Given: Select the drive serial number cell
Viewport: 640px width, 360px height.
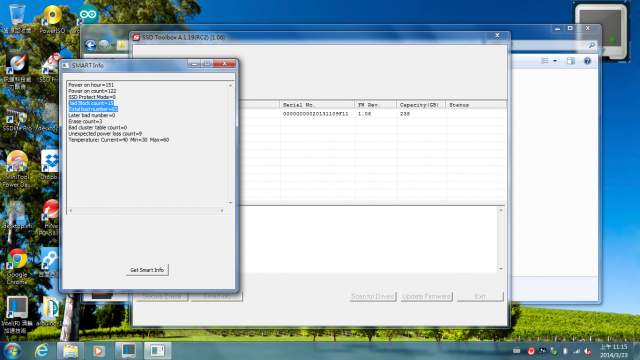Looking at the screenshot, I should click(316, 114).
